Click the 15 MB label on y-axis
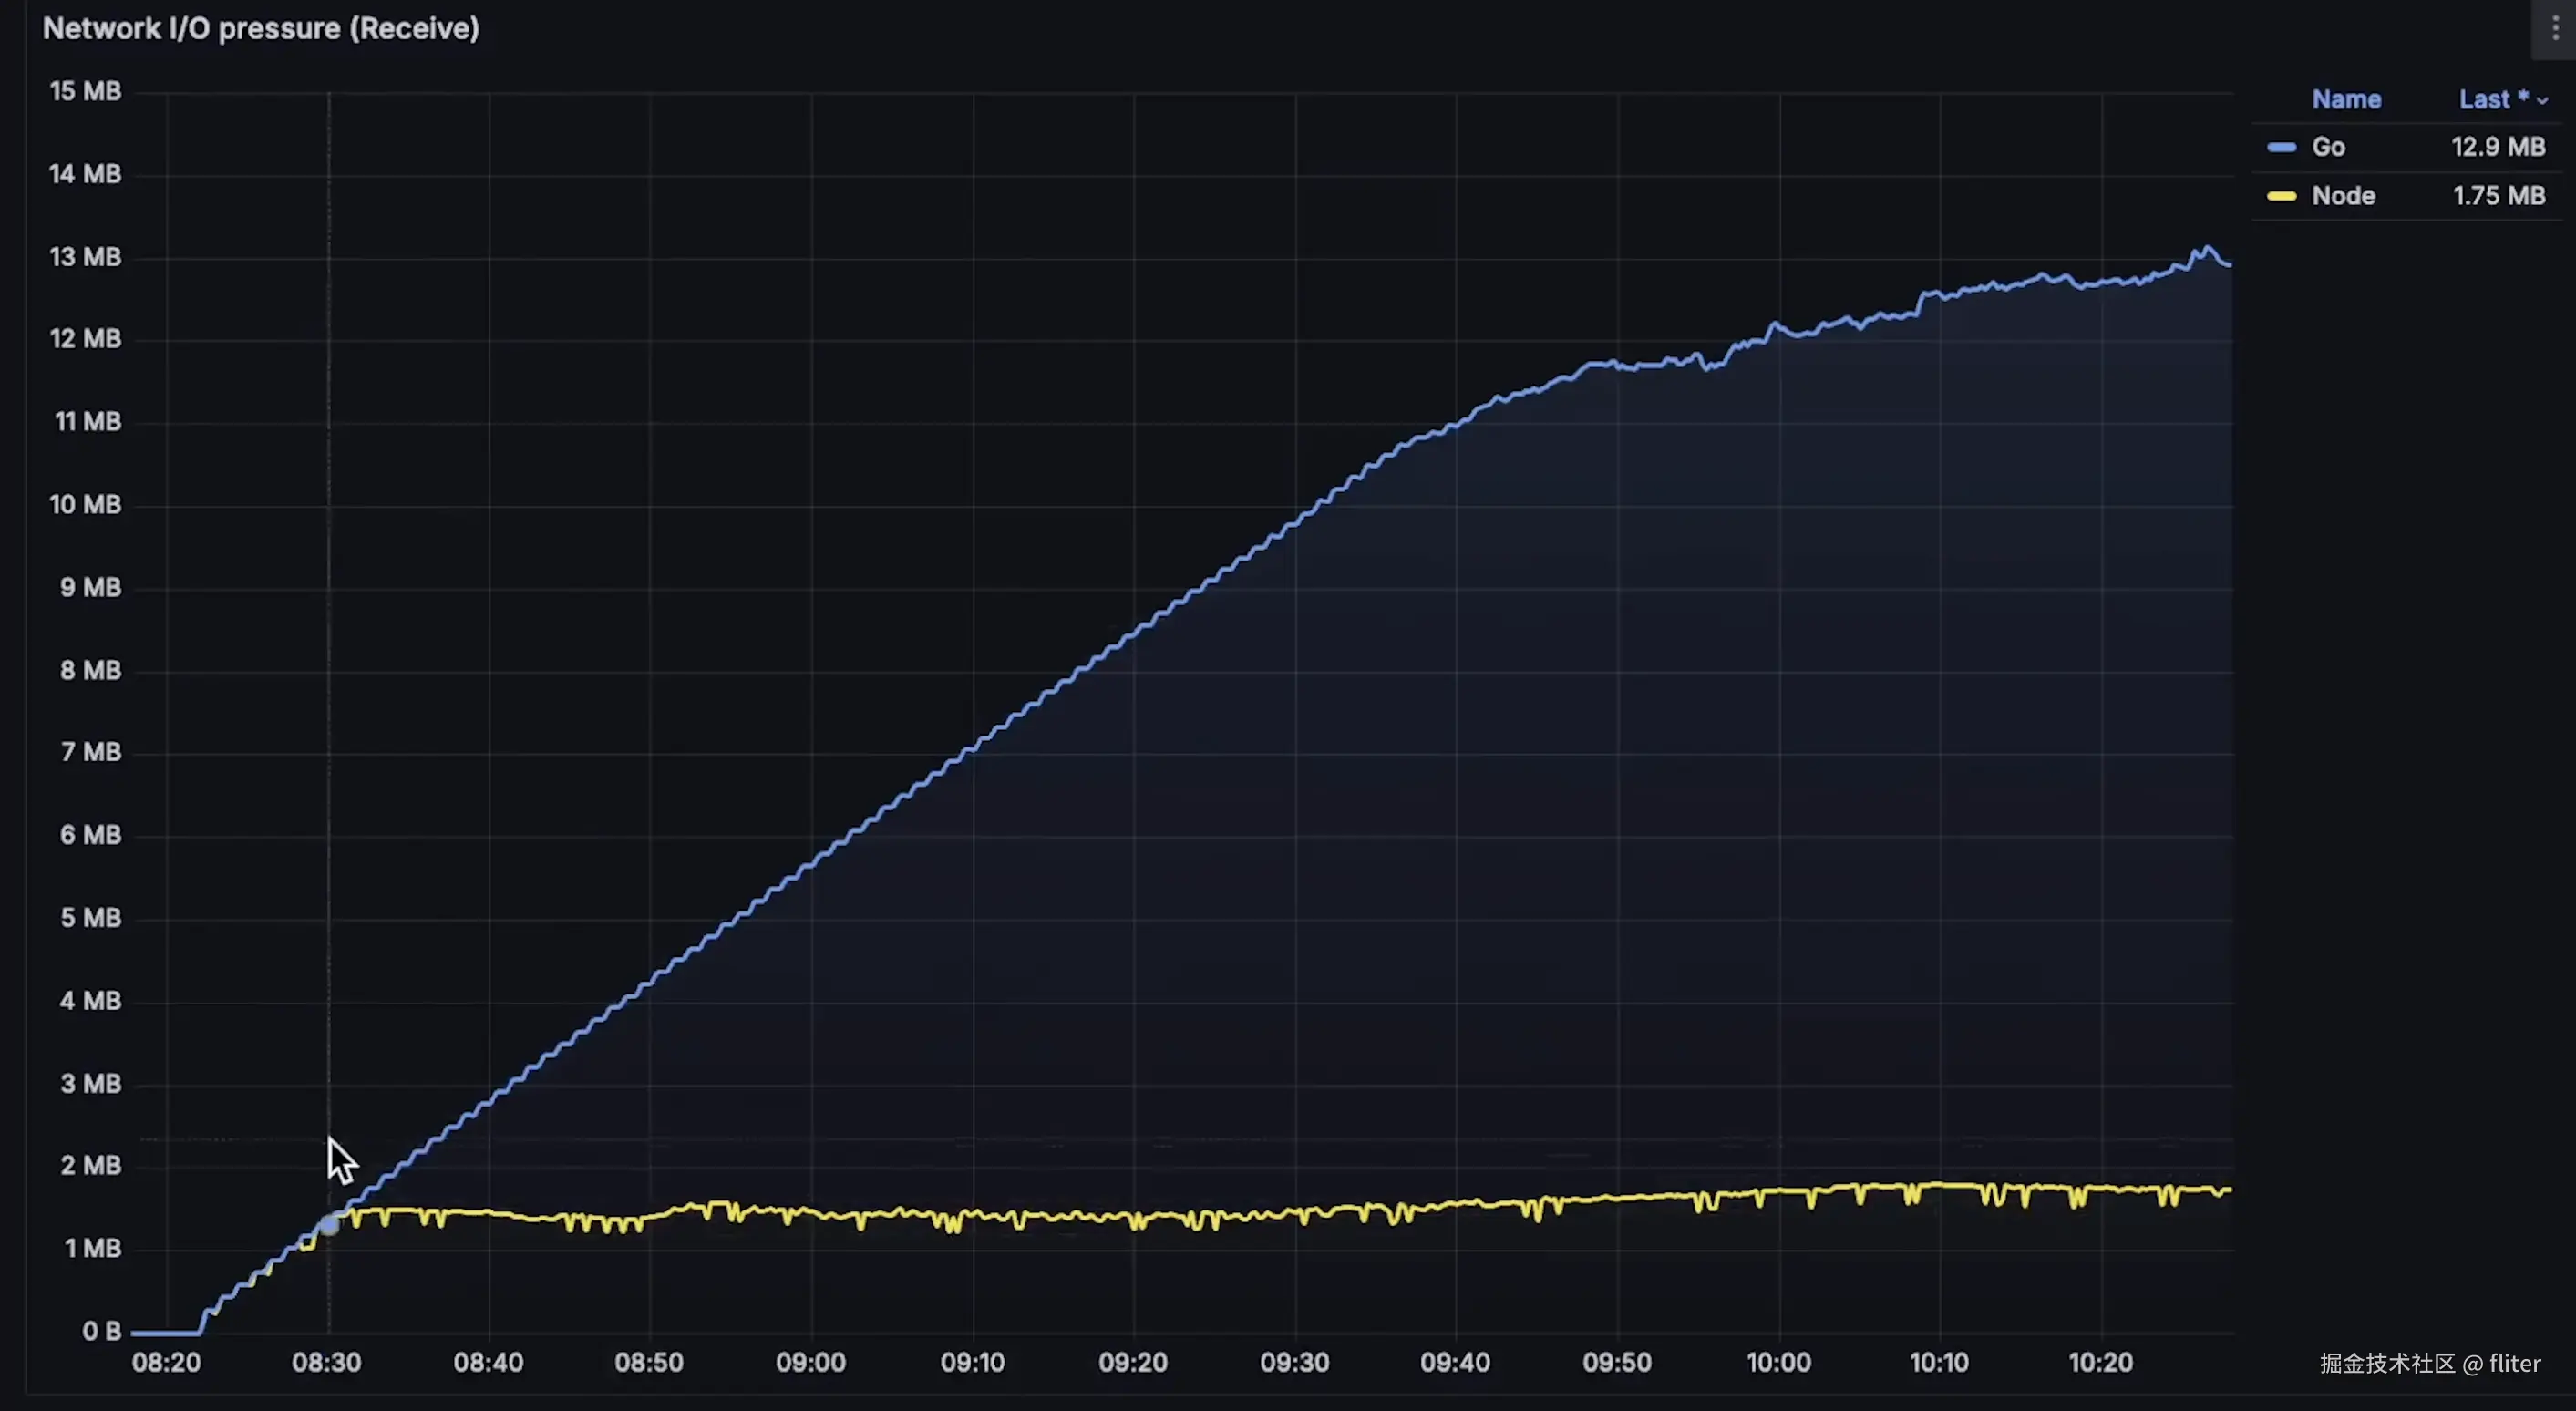Viewport: 2576px width, 1411px height. (x=85, y=91)
